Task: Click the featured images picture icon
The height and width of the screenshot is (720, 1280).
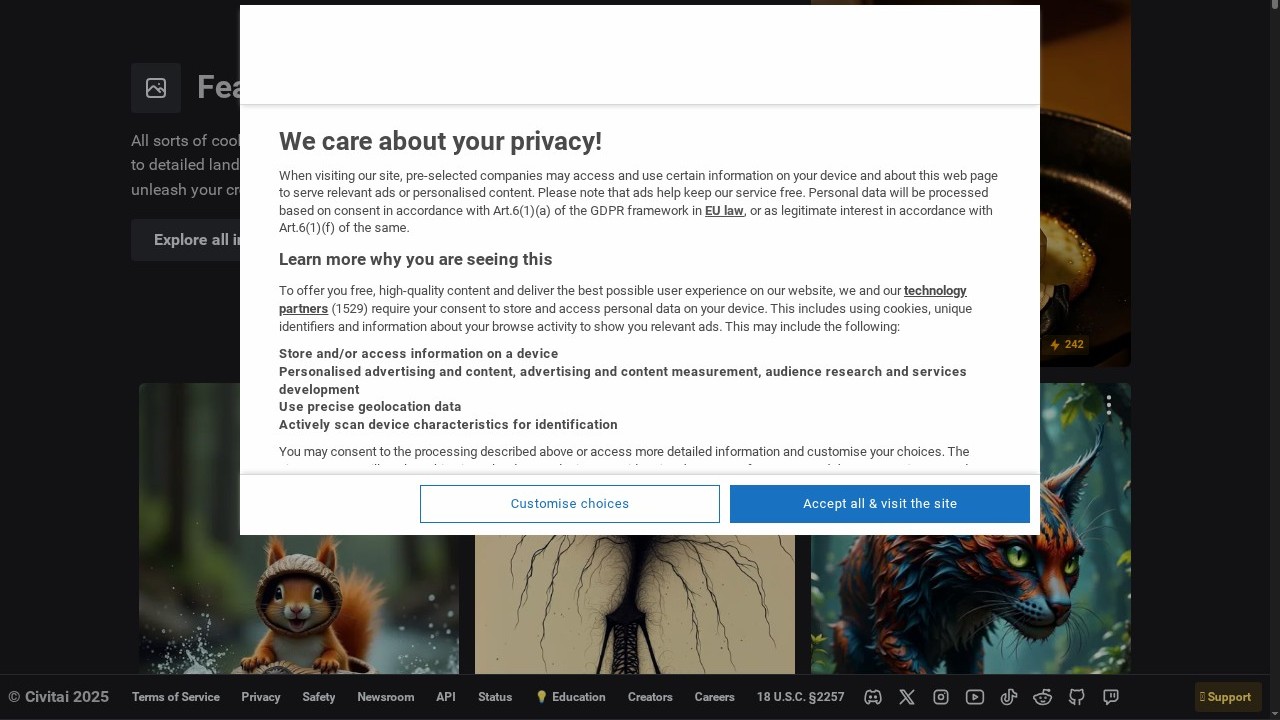Action: tap(156, 88)
